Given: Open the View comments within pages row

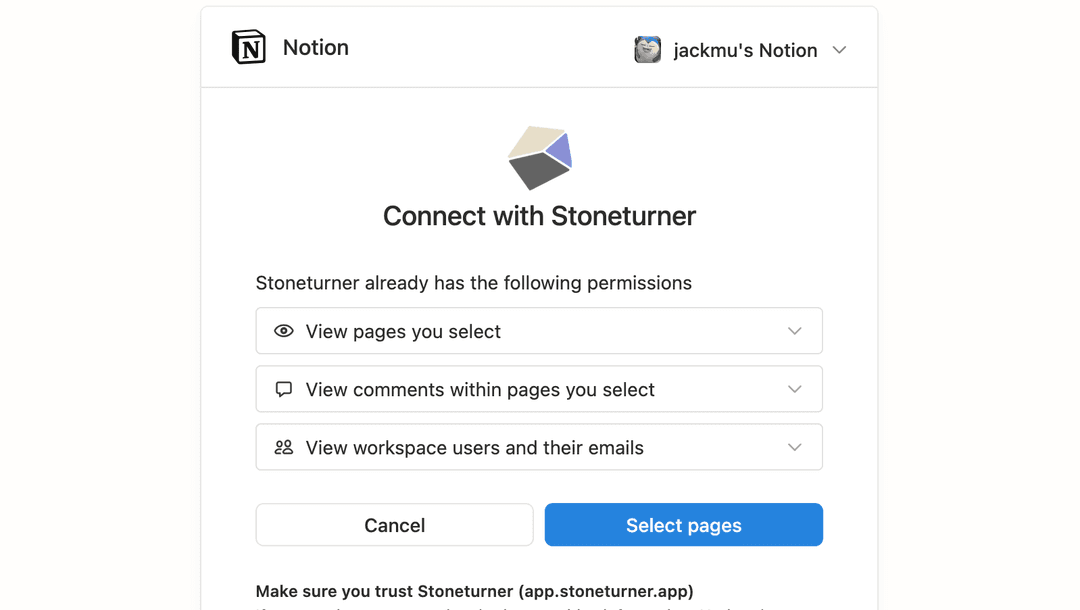Looking at the screenshot, I should tap(539, 389).
